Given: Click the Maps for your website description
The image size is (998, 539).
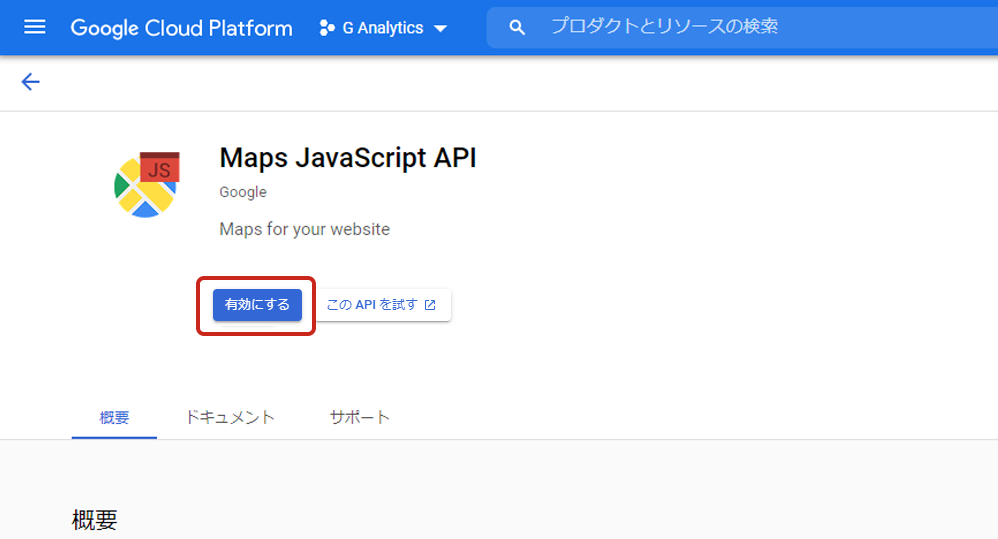Looking at the screenshot, I should click(304, 229).
